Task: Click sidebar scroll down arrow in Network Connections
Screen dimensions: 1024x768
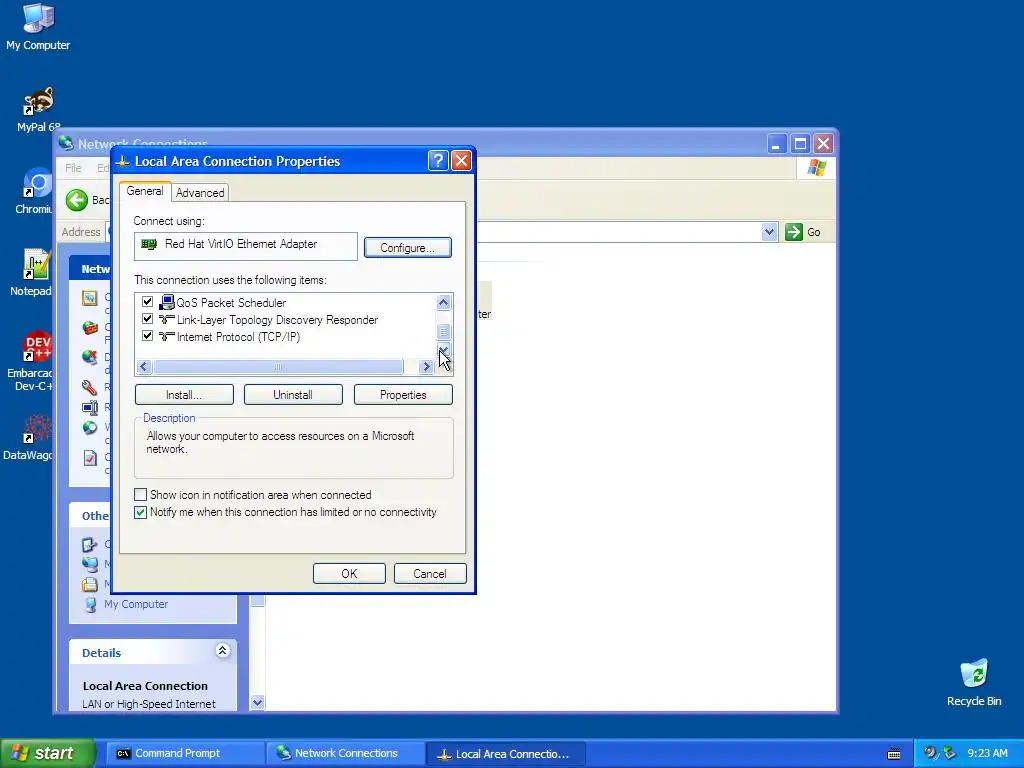Action: (x=257, y=703)
